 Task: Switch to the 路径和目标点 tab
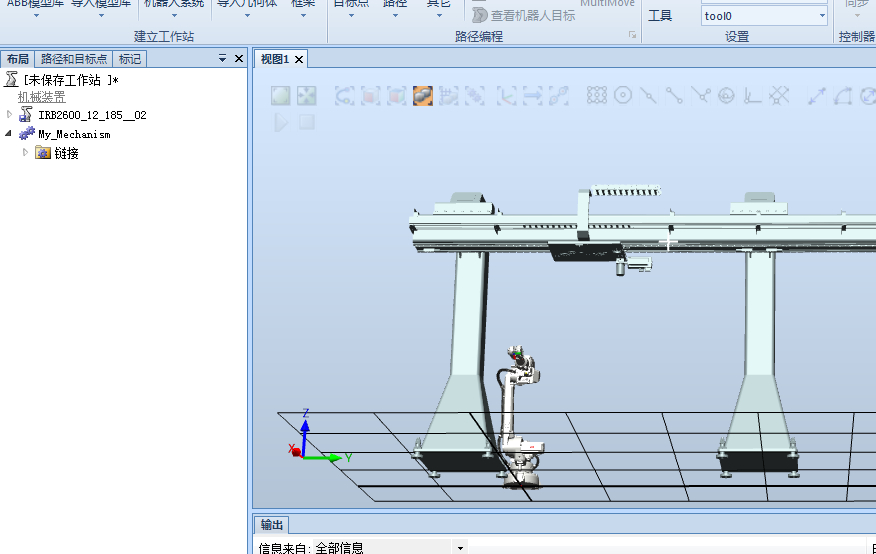point(73,59)
